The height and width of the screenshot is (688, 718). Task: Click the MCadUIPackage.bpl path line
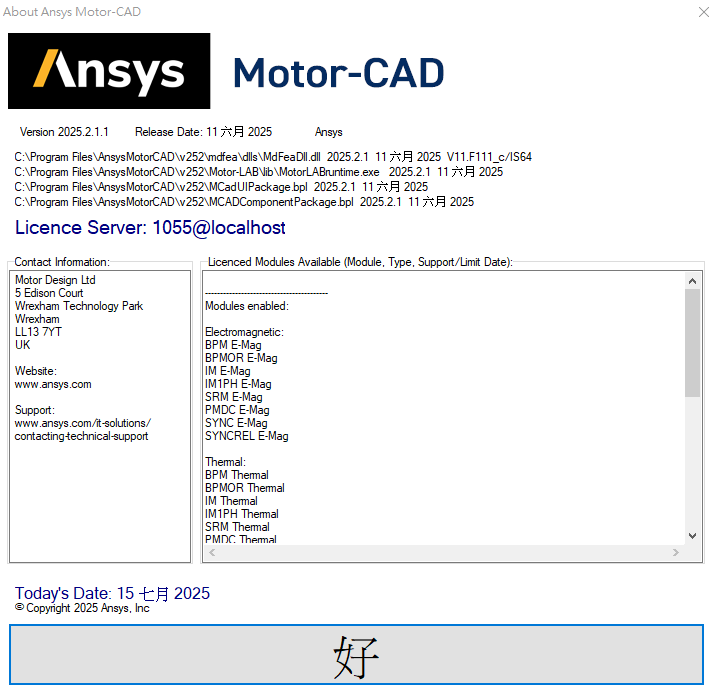[x=221, y=187]
